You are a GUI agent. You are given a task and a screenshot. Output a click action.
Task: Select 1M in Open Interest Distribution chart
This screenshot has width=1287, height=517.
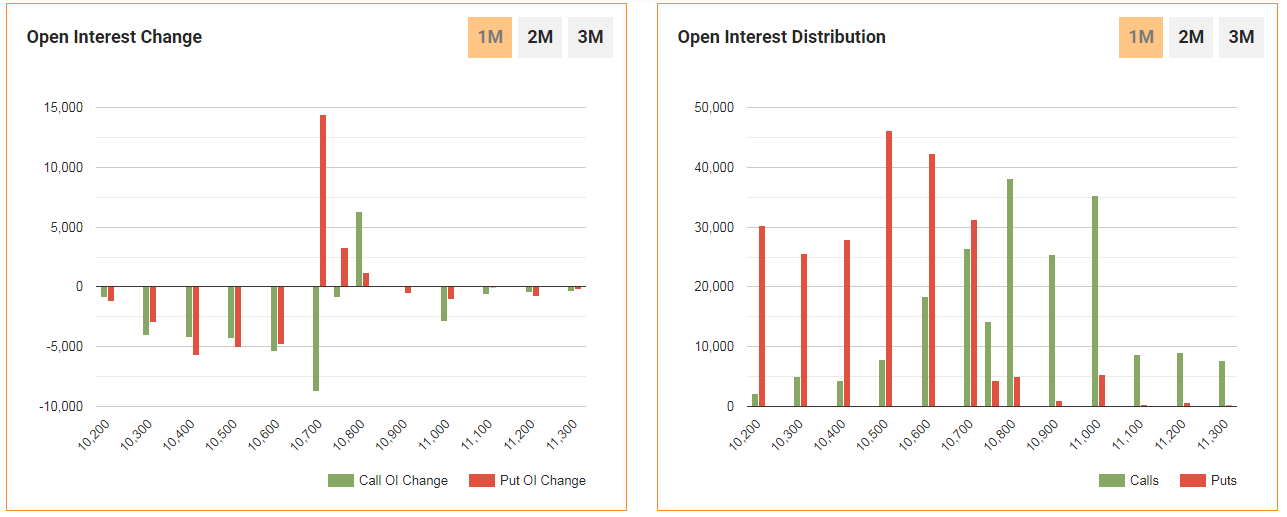click(1141, 38)
